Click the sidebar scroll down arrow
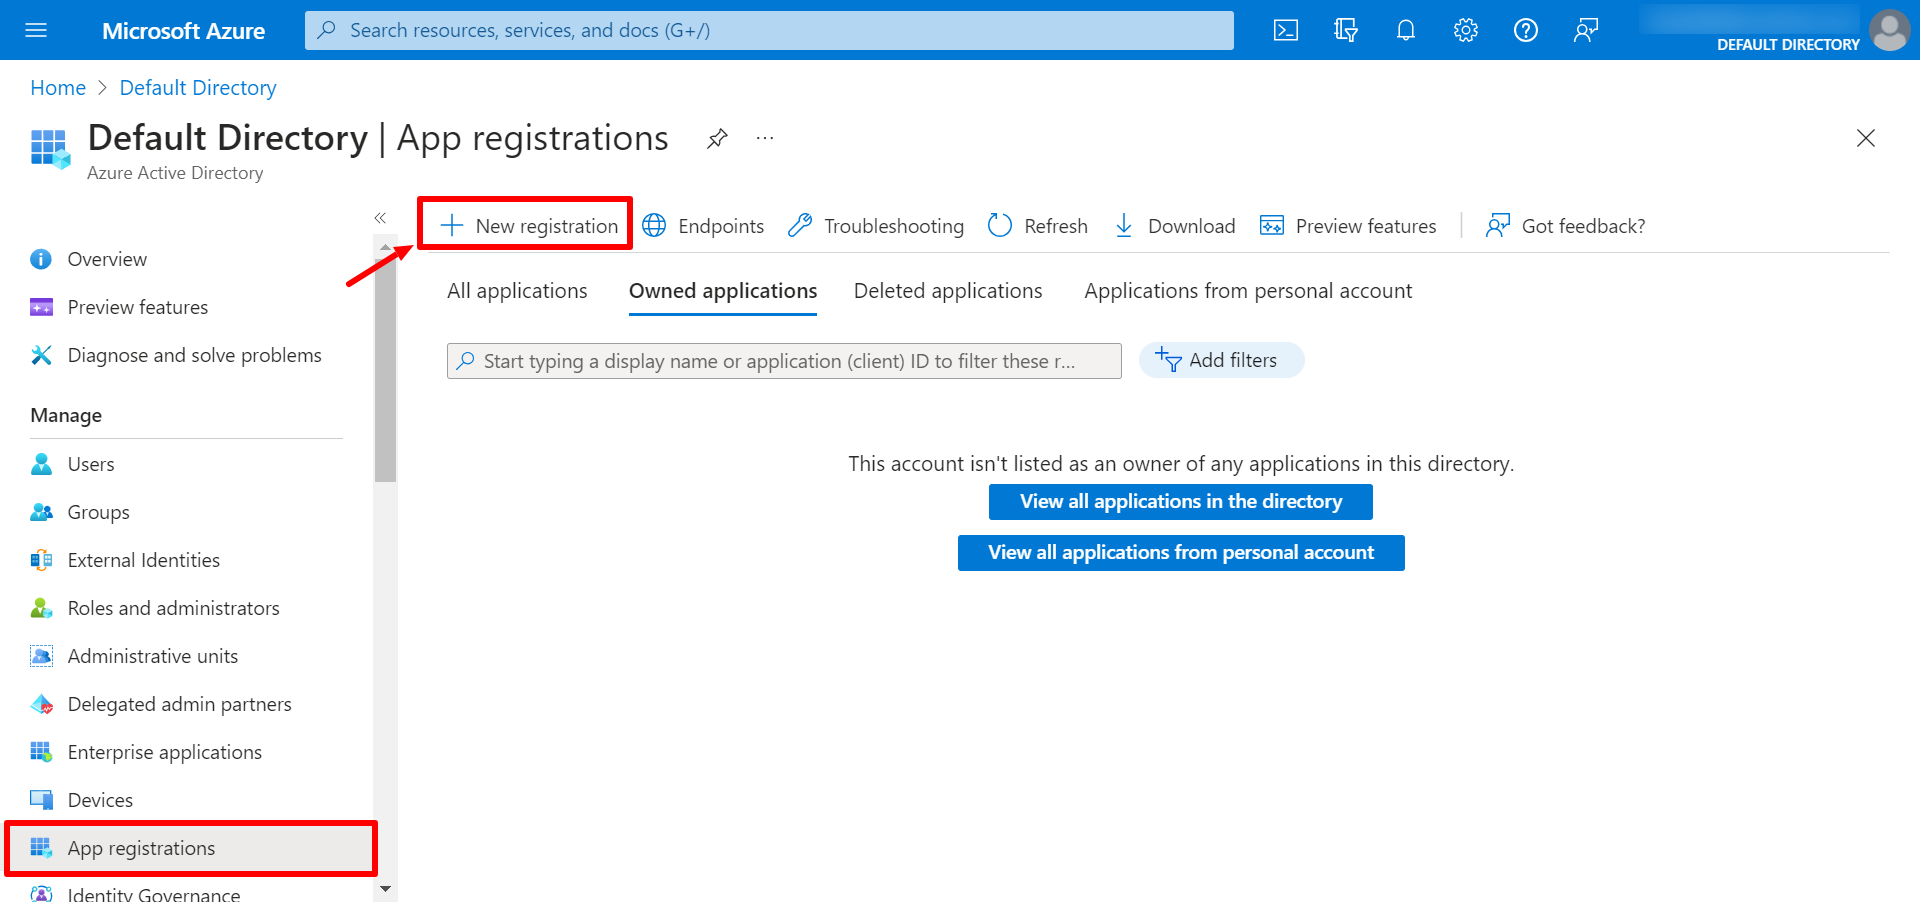This screenshot has width=1920, height=902. point(386,888)
